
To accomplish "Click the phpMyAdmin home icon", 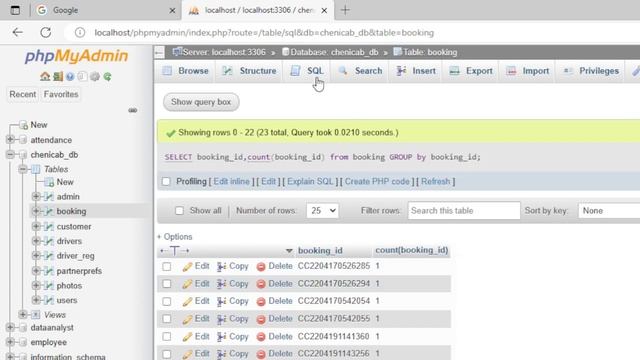I will 45,76.
